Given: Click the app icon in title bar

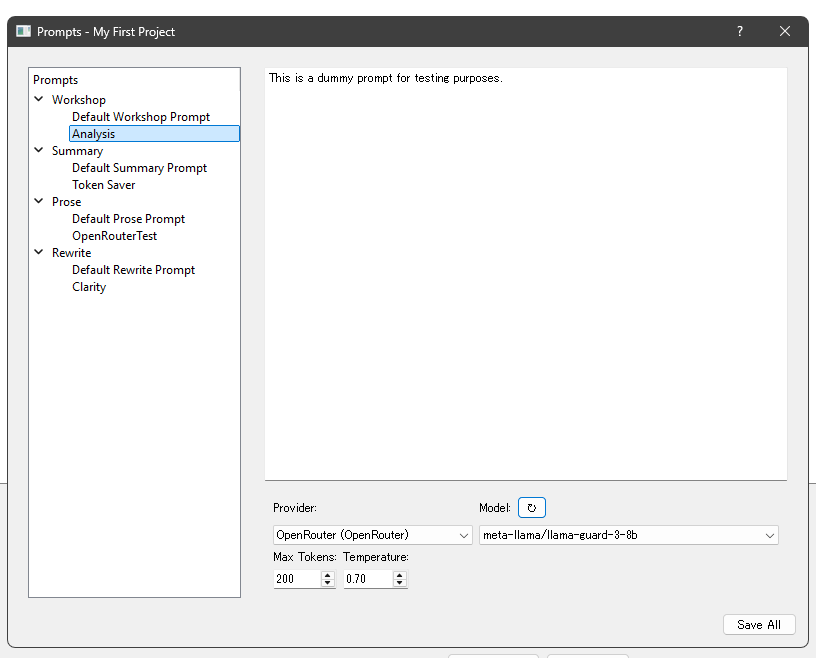Looking at the screenshot, I should point(24,31).
